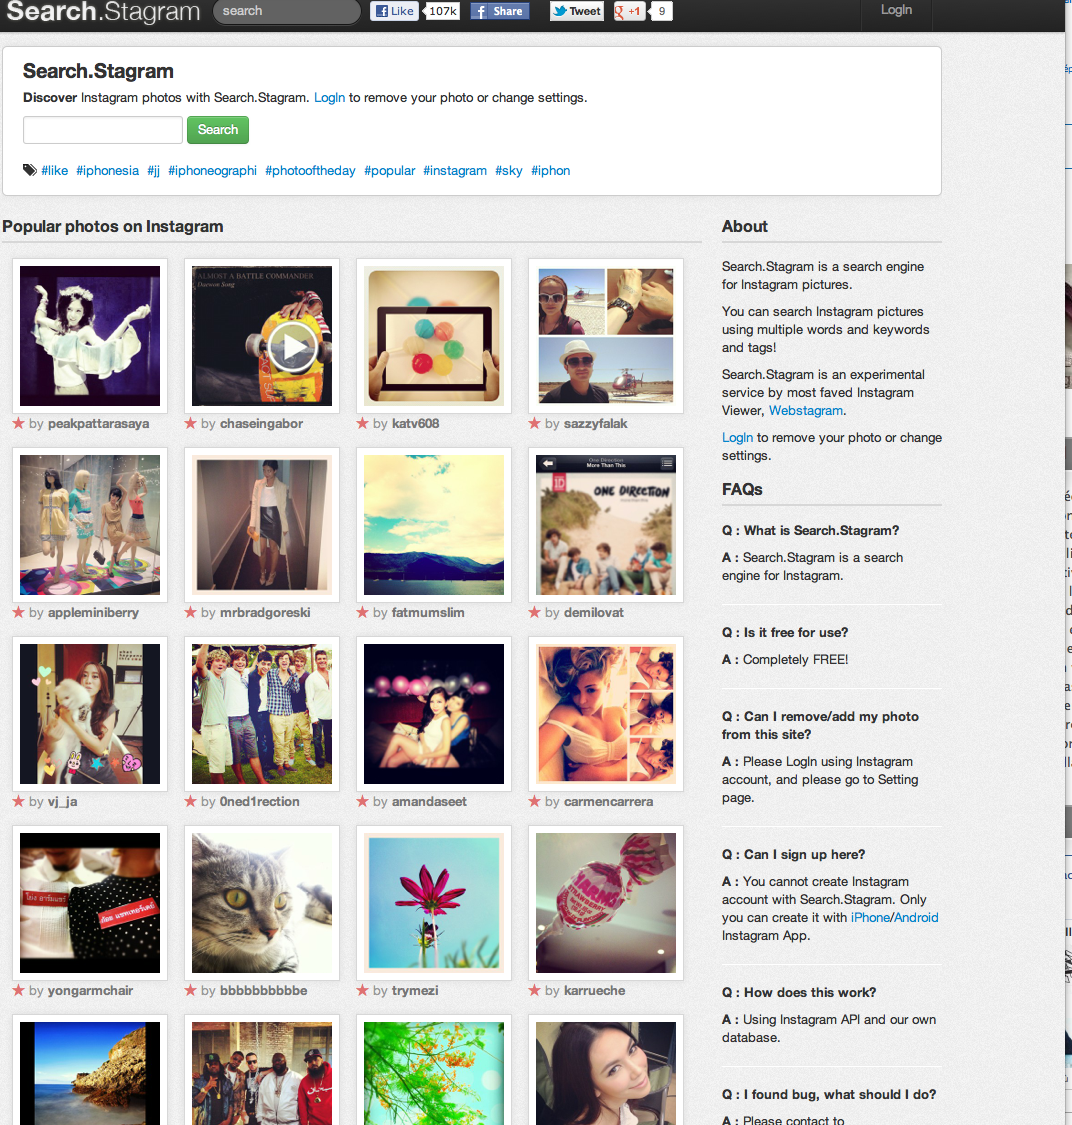The width and height of the screenshot is (1072, 1125).
Task: Play the video by chaseingabor
Action: coord(293,347)
